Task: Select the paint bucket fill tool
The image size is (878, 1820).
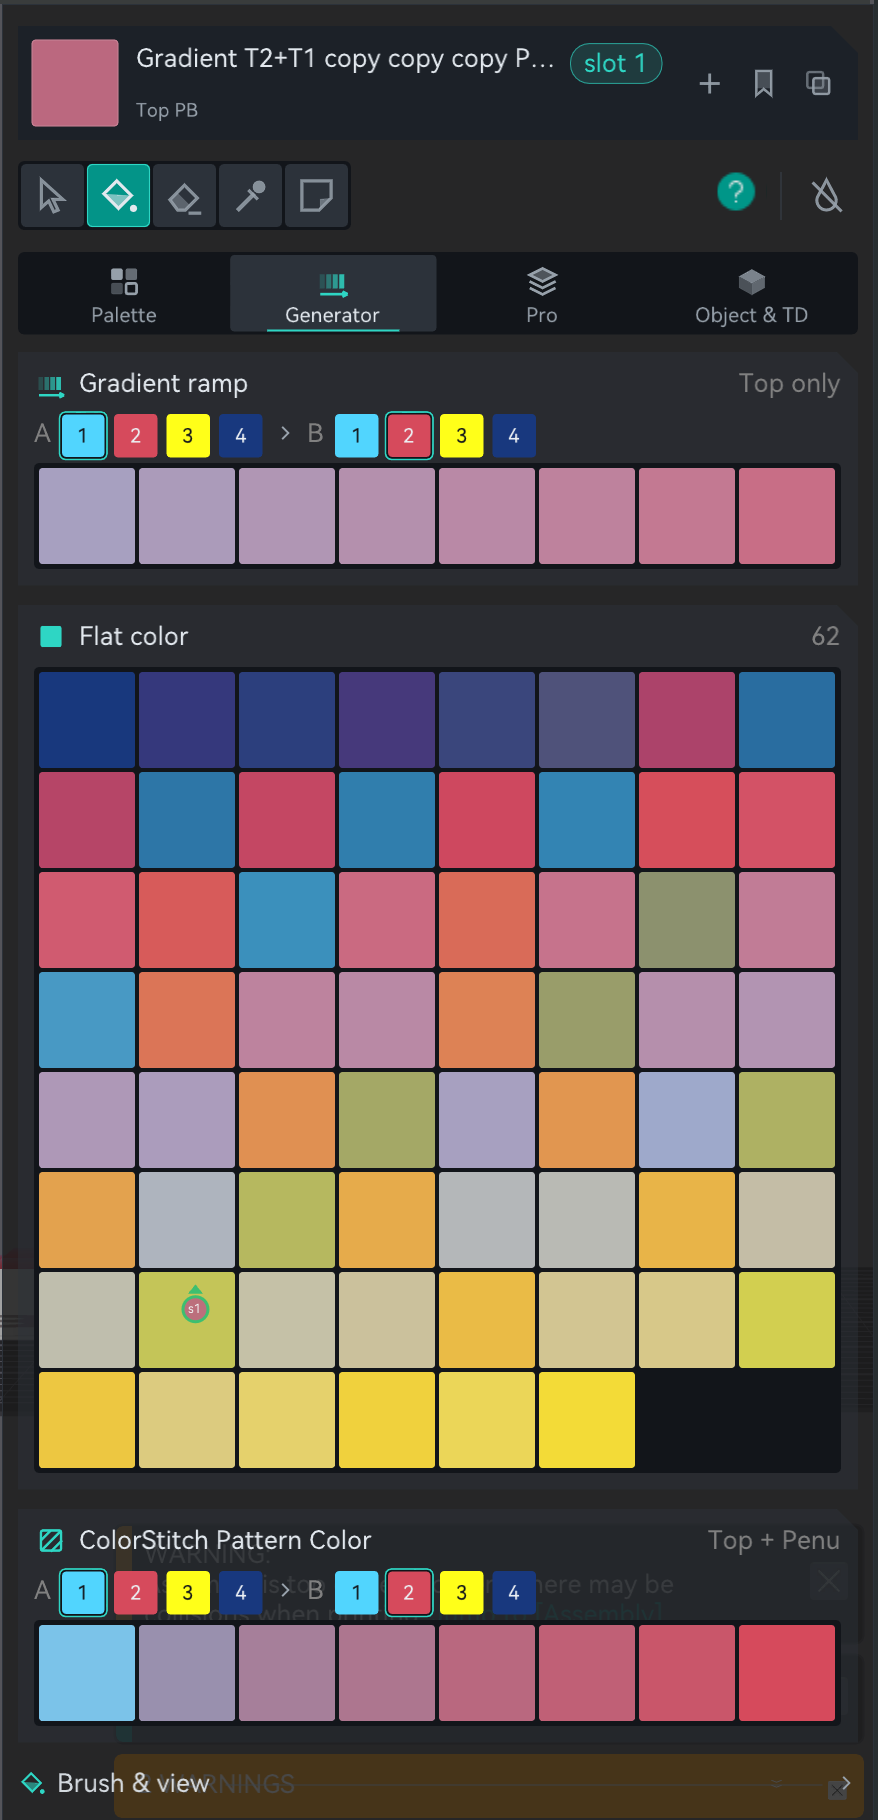Action: (118, 196)
